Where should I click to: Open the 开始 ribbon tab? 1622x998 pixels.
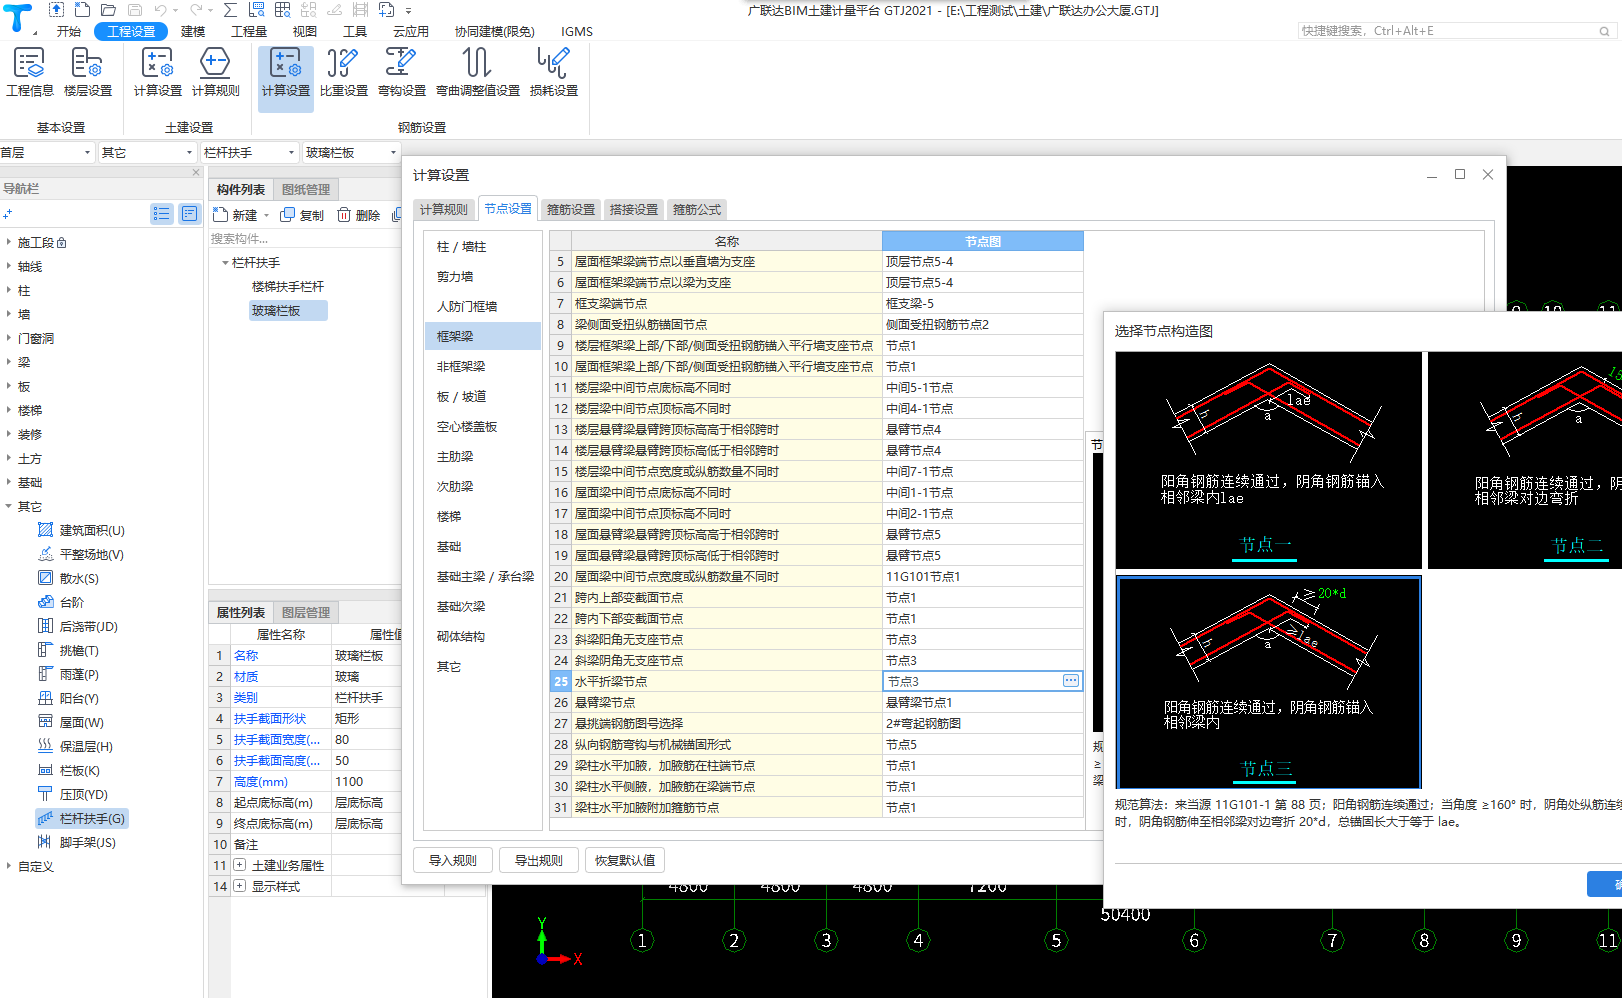69,31
